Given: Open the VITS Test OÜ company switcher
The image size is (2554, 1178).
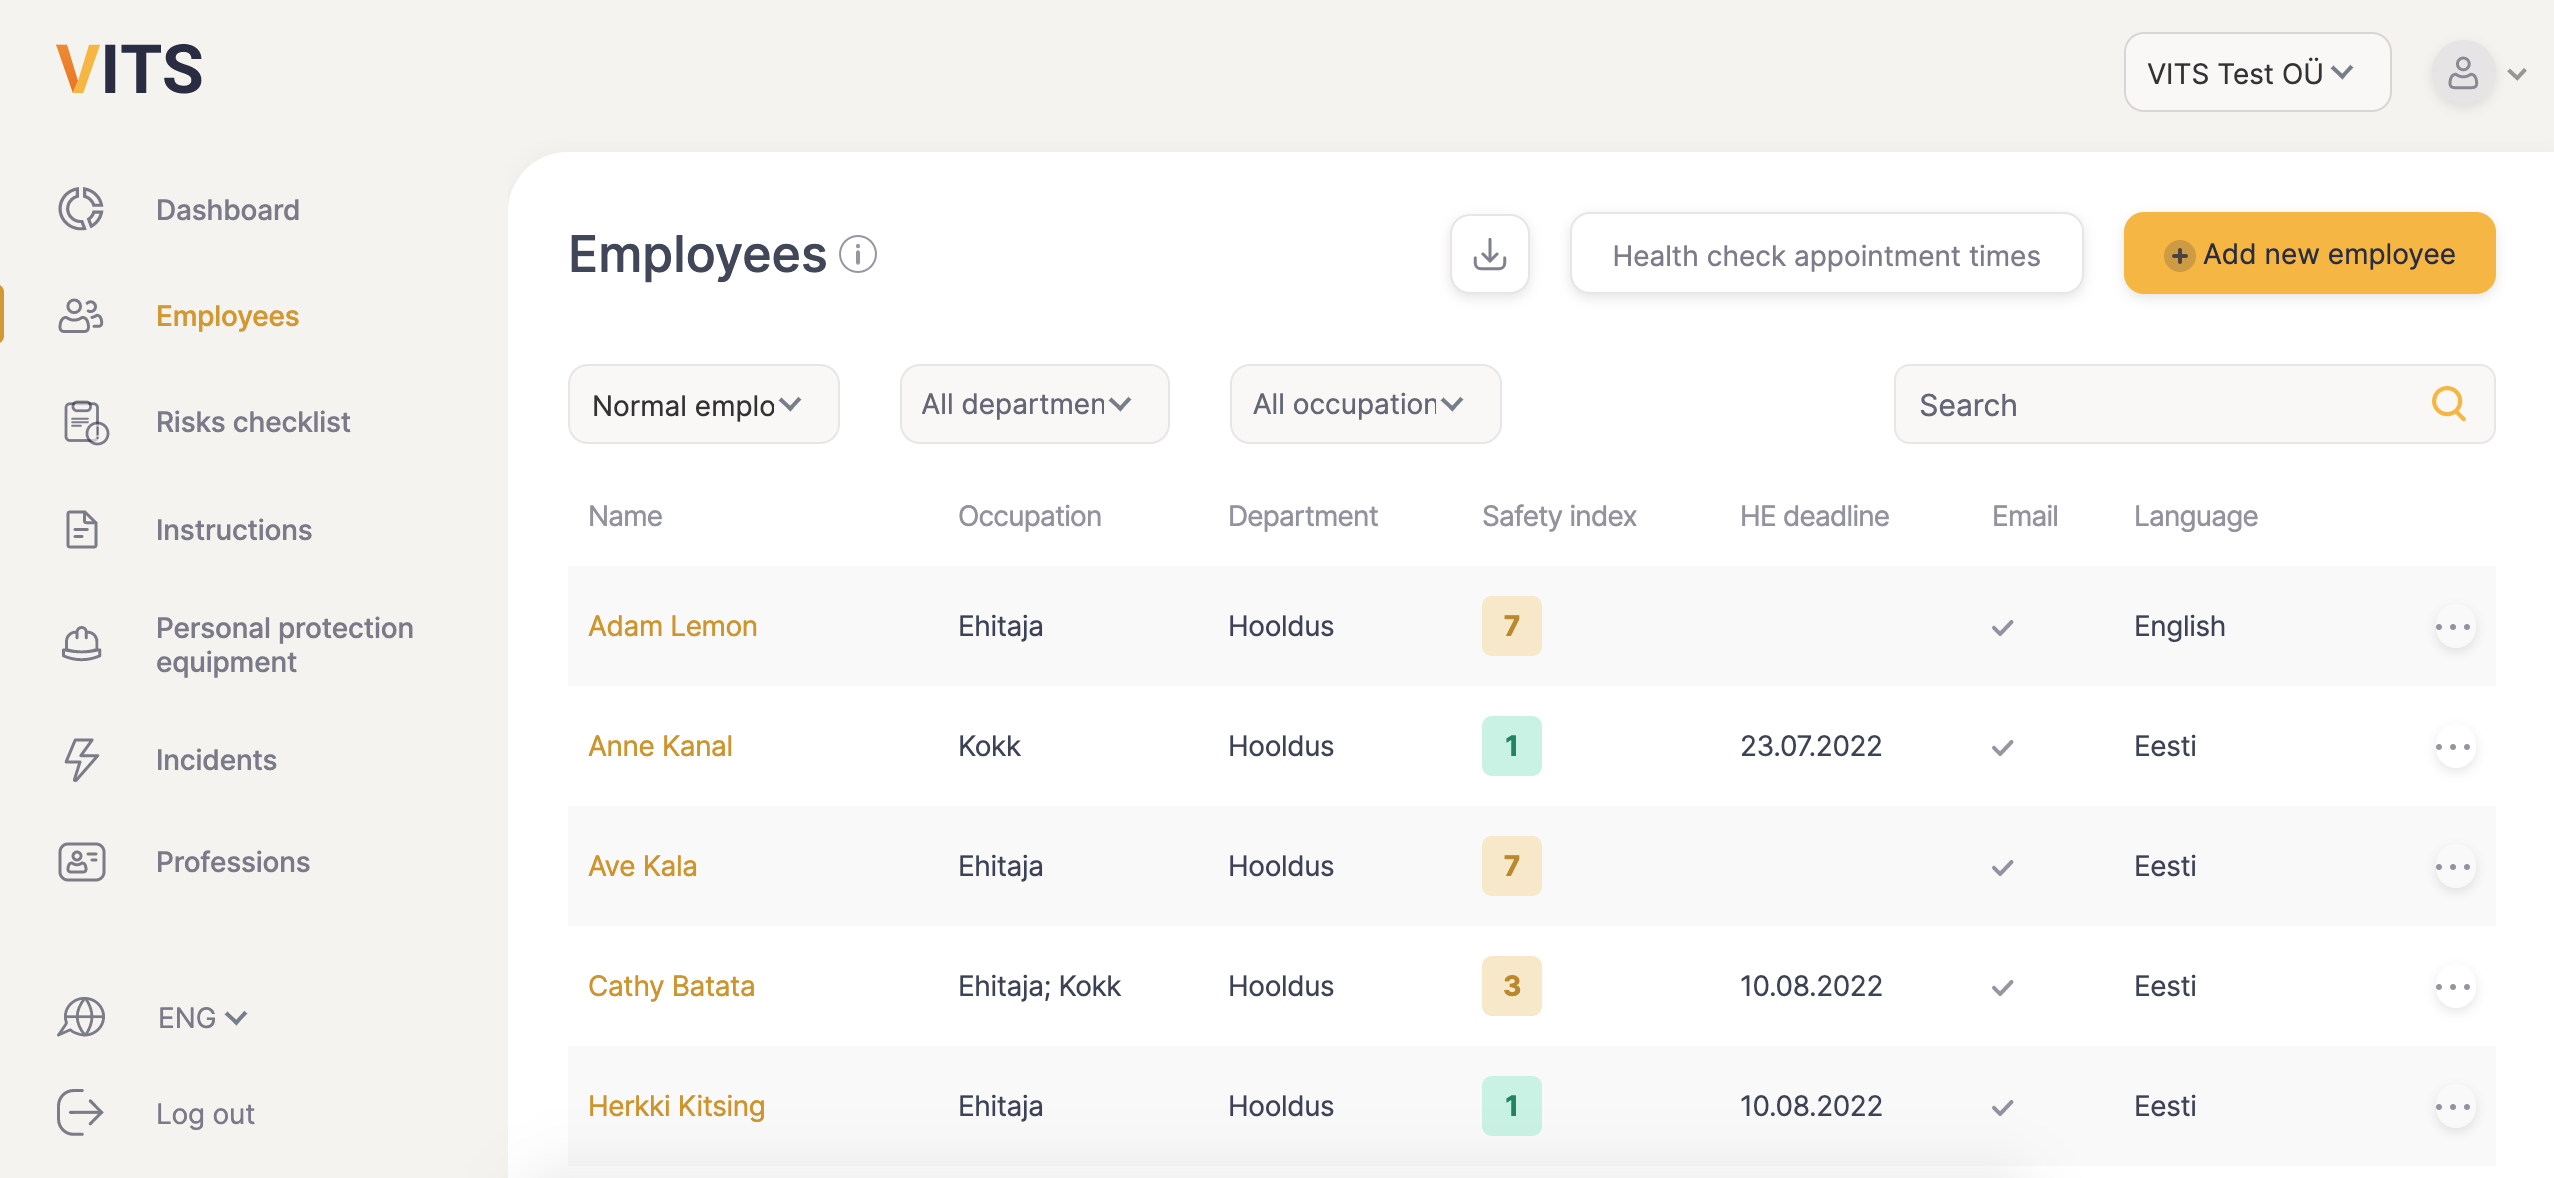Looking at the screenshot, I should 2256,72.
